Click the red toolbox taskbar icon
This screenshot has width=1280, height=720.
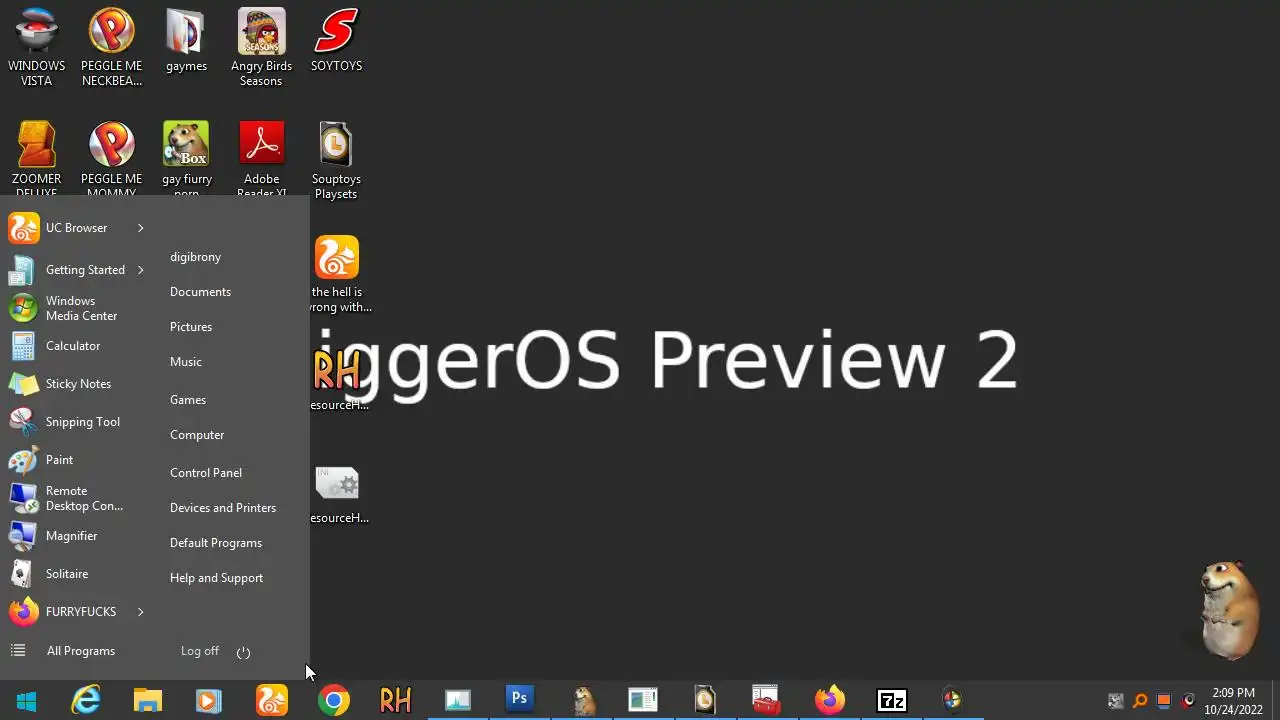[765, 701]
